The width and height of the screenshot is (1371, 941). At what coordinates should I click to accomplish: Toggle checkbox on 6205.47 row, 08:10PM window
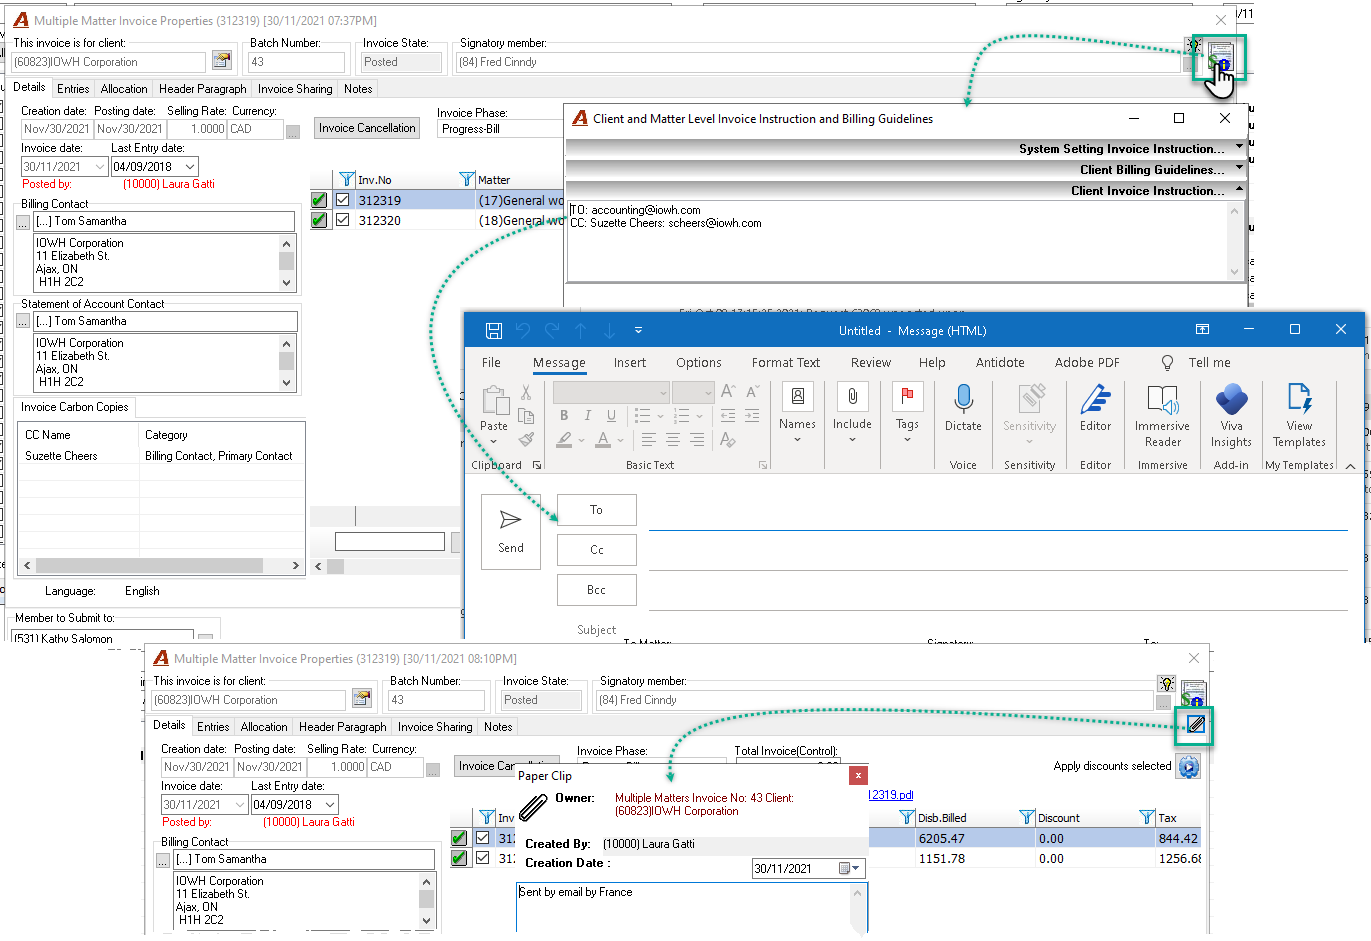(x=483, y=838)
